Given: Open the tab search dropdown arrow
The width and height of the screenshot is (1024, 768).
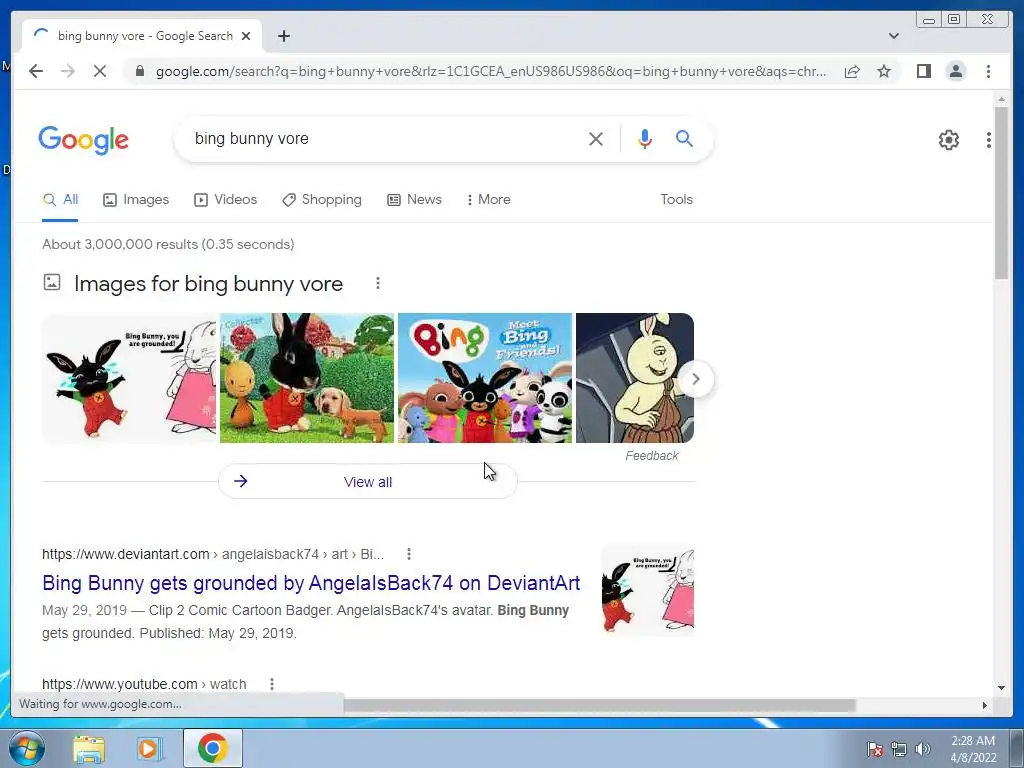Looking at the screenshot, I should pos(893,36).
